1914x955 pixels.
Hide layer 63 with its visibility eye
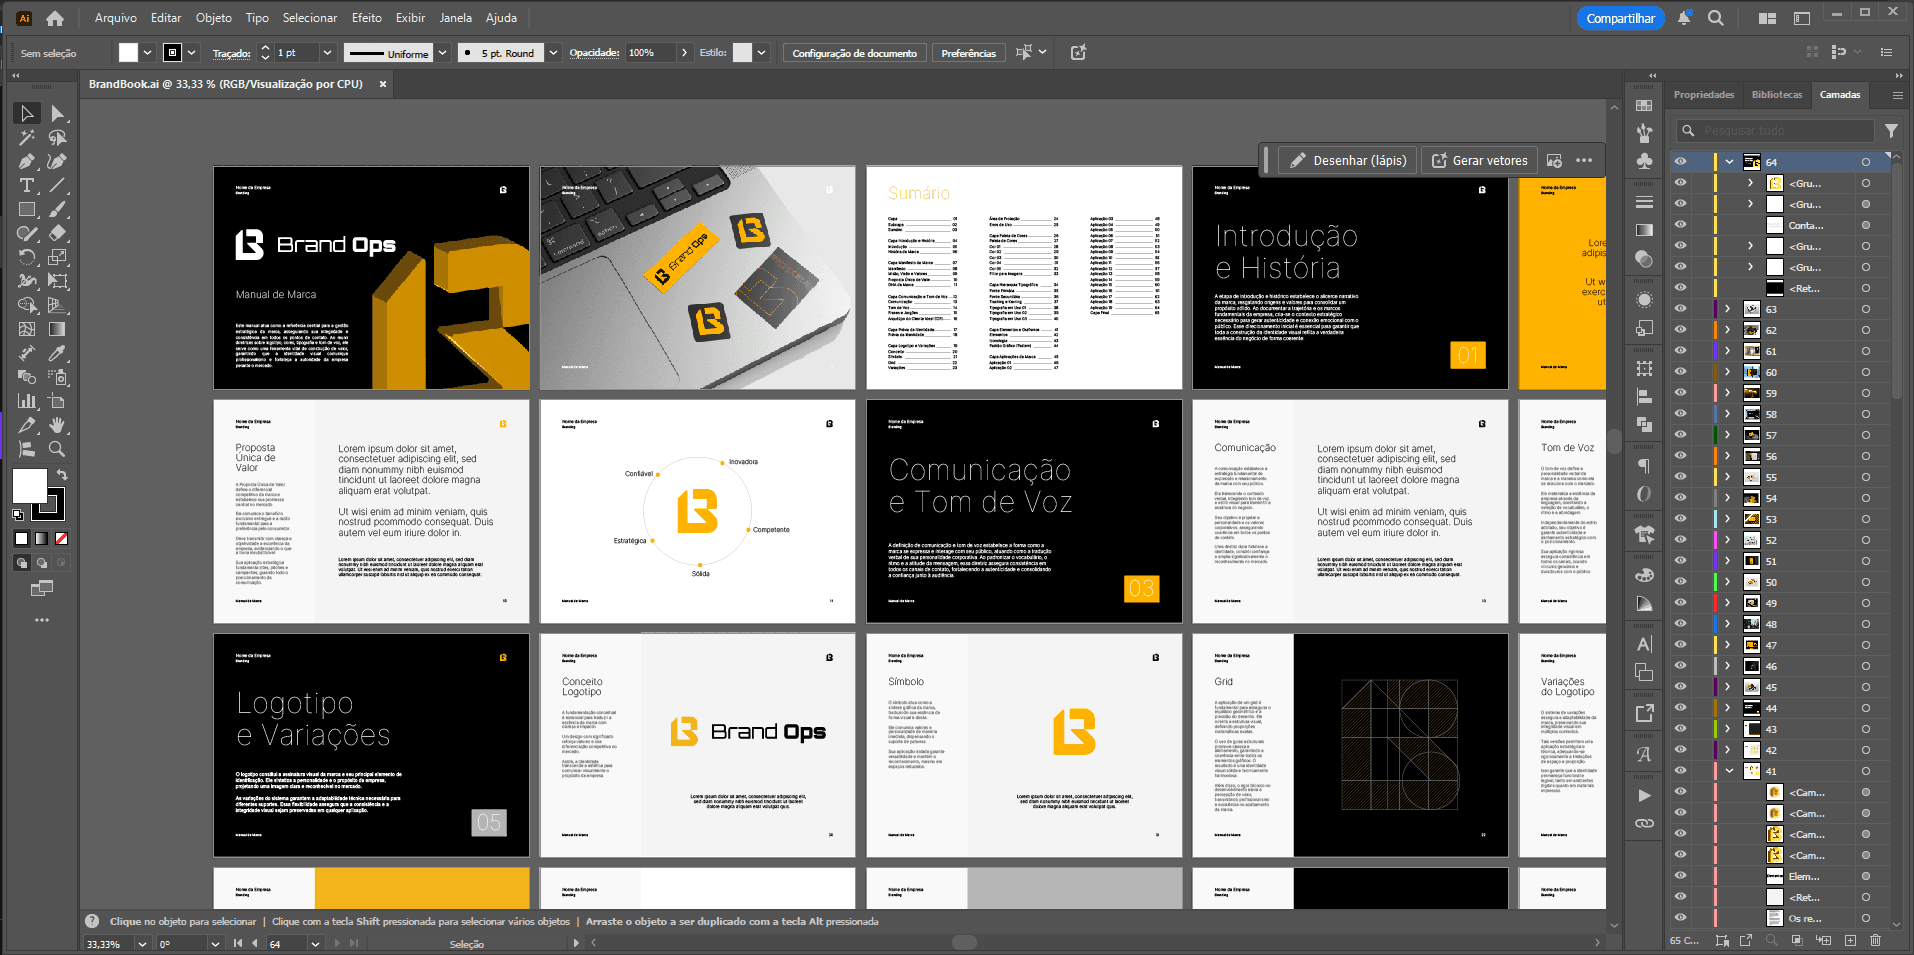(1681, 309)
